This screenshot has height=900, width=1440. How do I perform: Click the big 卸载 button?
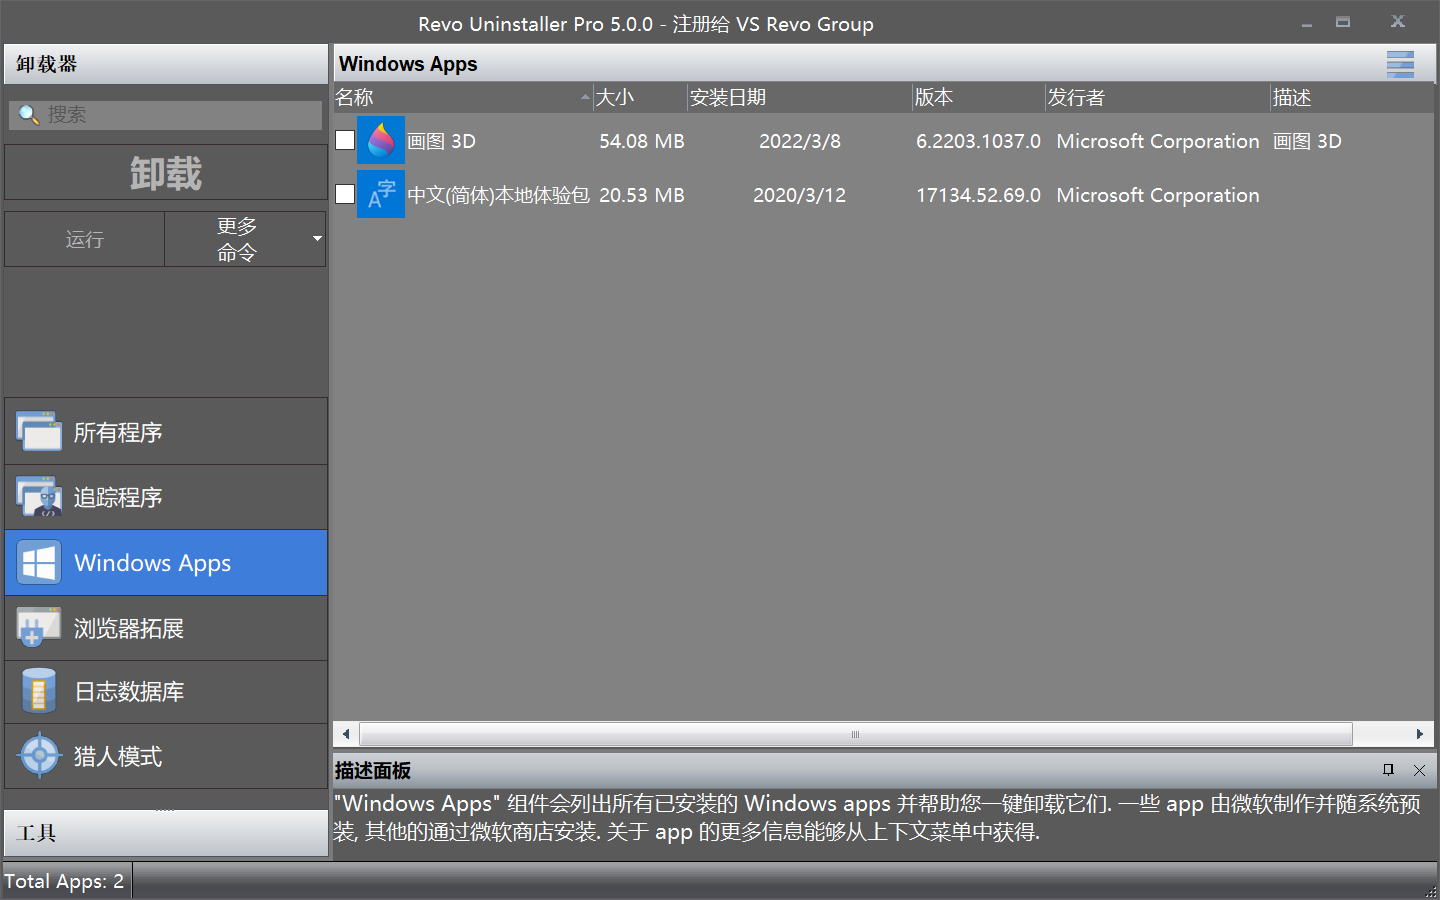165,173
